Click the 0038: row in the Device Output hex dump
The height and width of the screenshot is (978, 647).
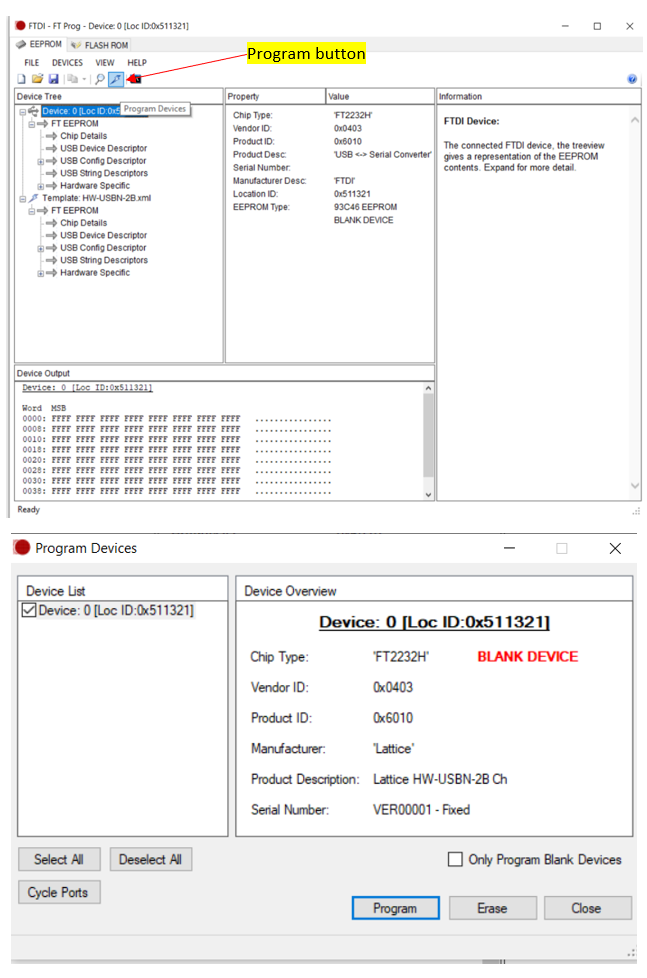click(x=177, y=491)
